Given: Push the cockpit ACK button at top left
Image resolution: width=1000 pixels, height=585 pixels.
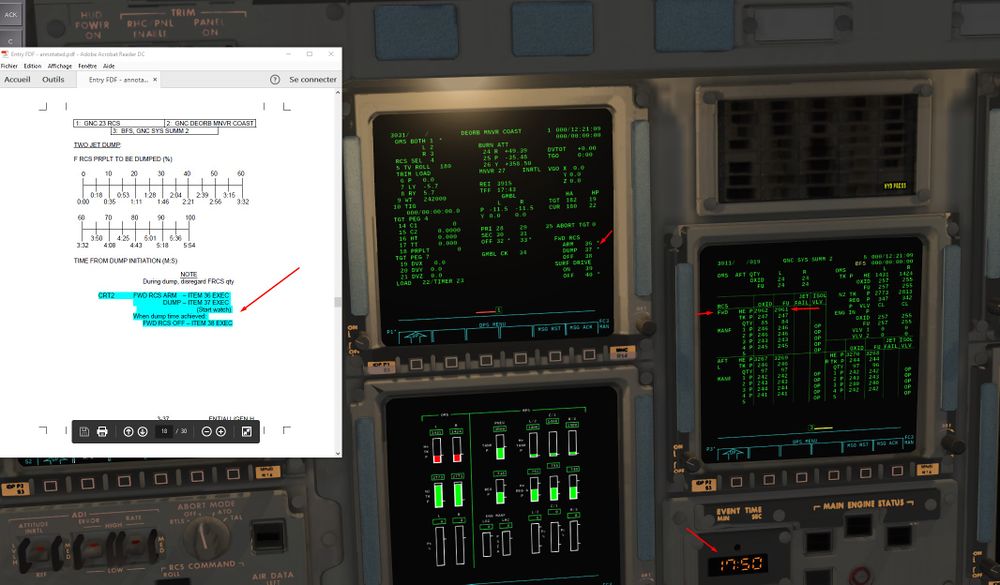Looking at the screenshot, I should click(10, 14).
